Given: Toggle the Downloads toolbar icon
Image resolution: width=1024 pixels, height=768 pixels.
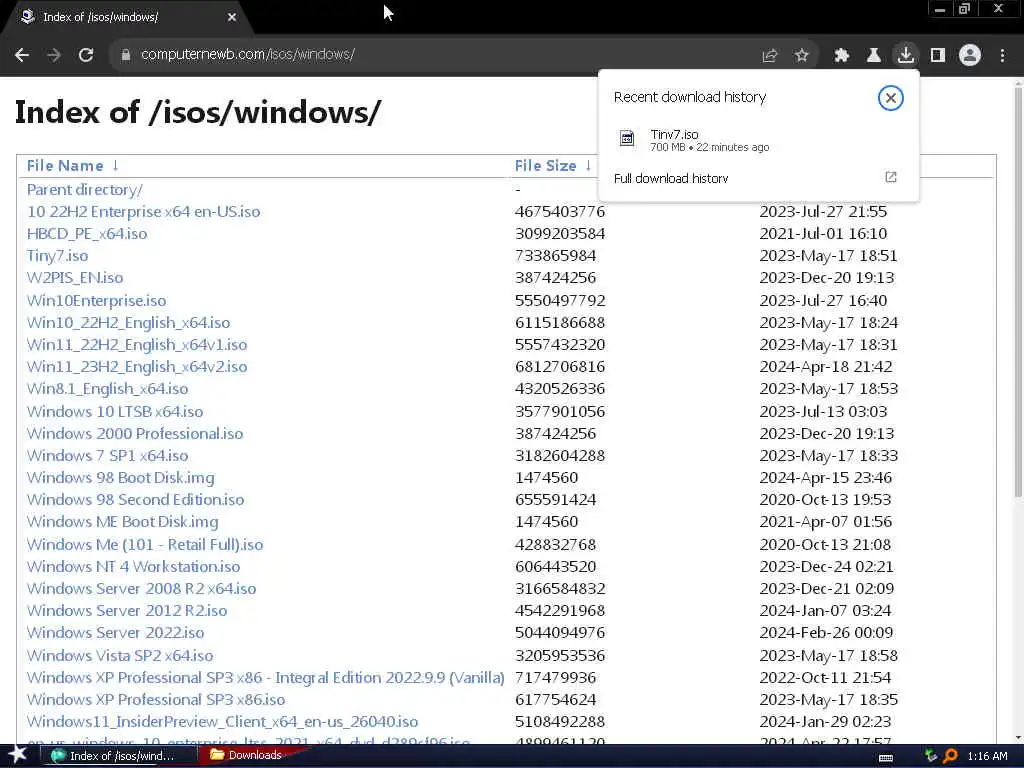Looking at the screenshot, I should (x=906, y=55).
